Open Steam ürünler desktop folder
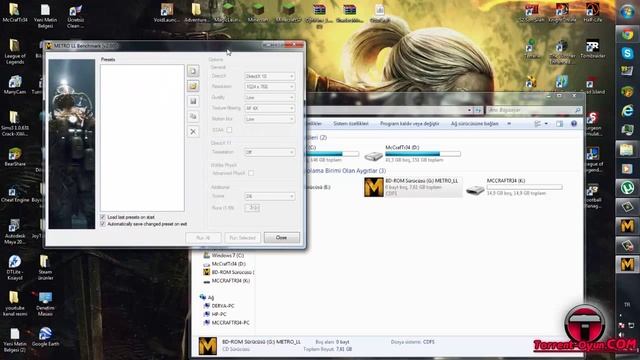 click(x=45, y=268)
